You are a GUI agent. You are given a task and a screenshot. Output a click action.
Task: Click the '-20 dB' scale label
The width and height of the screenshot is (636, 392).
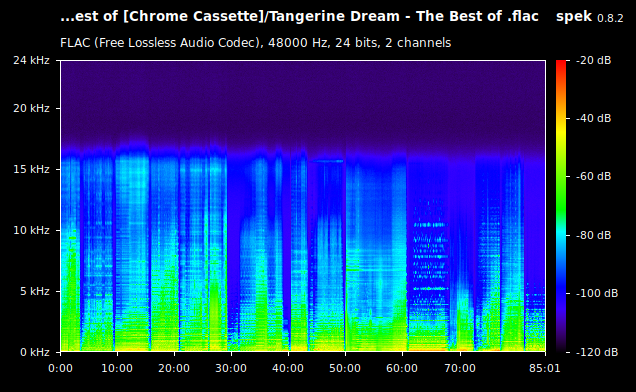(x=593, y=60)
